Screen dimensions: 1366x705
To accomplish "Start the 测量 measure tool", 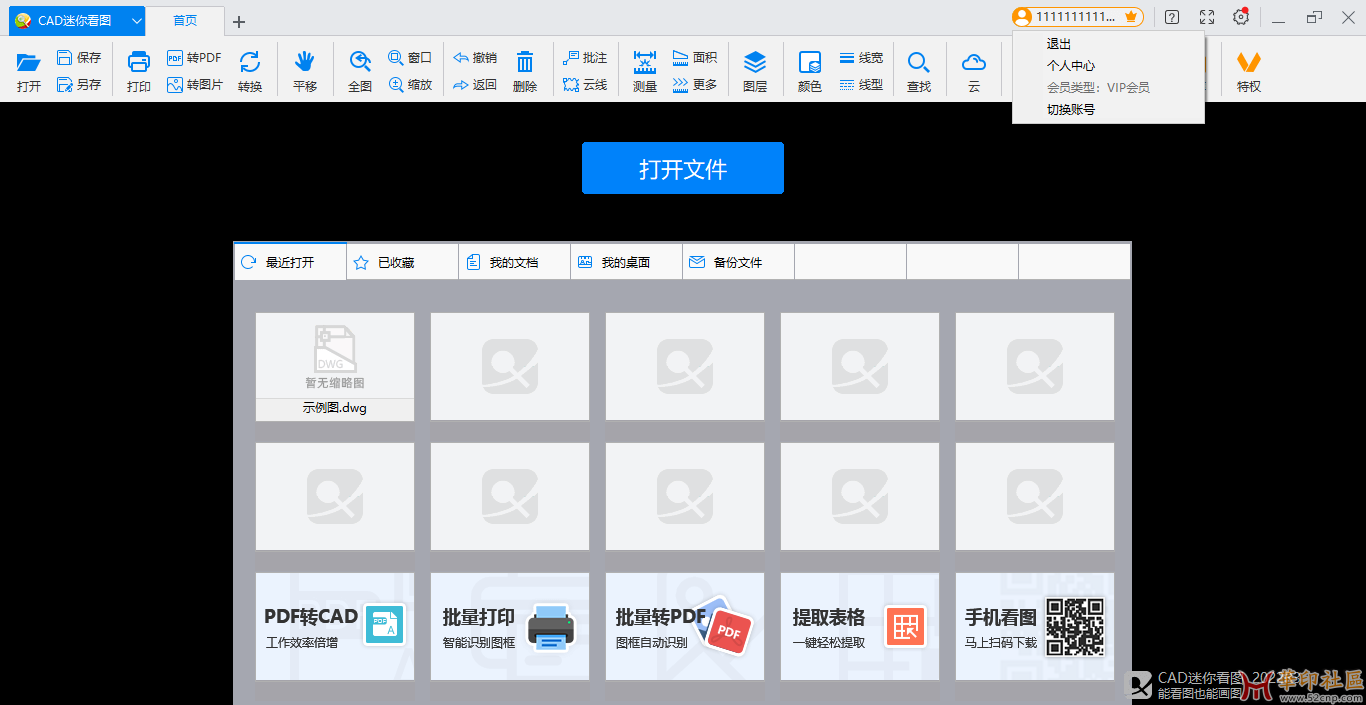I will coord(645,72).
